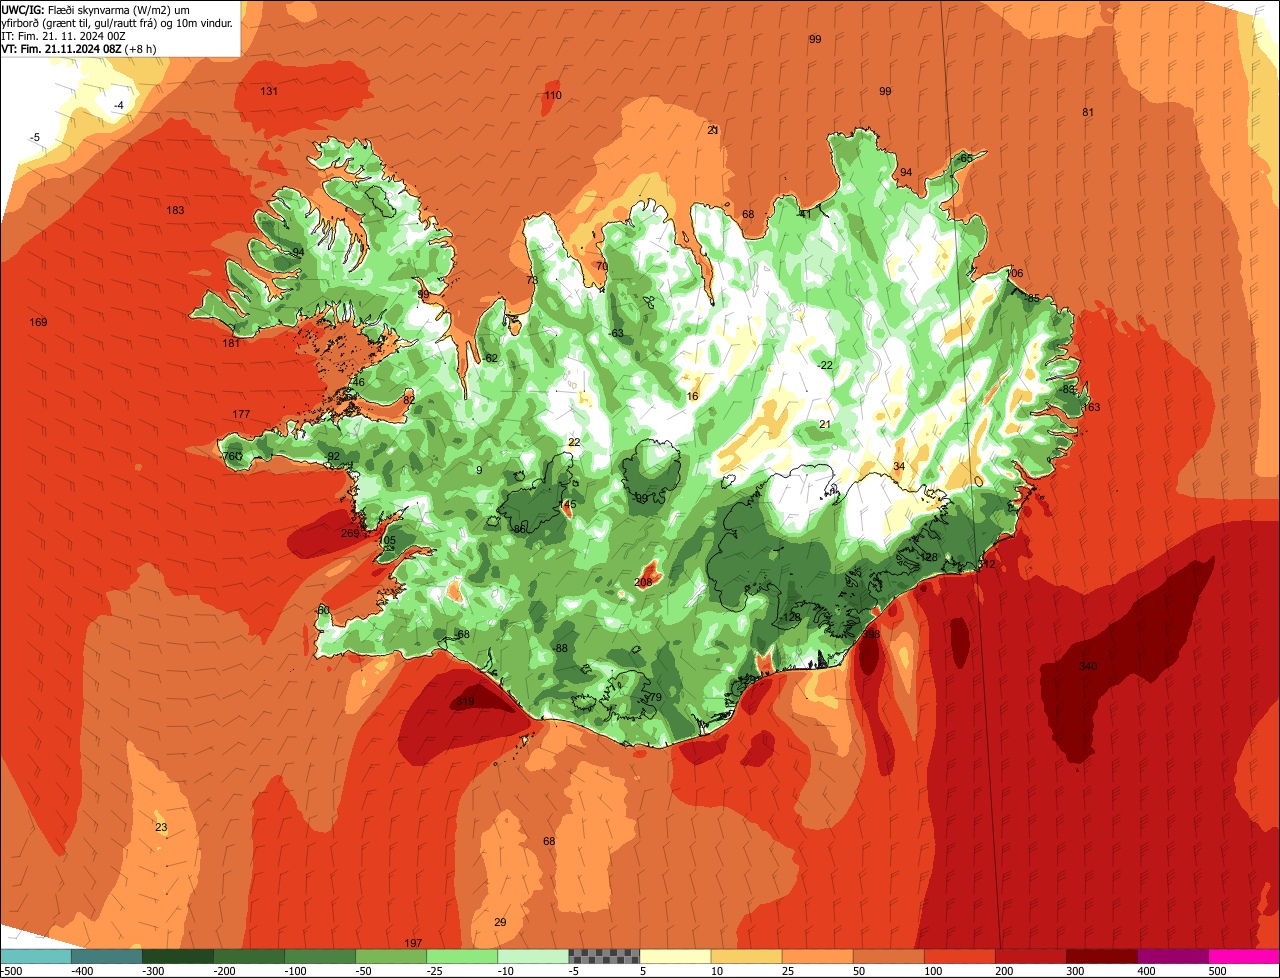The height and width of the screenshot is (978, 1280).
Task: Click the -500 to -400 light teal legend swatch
Action: (x=36, y=956)
